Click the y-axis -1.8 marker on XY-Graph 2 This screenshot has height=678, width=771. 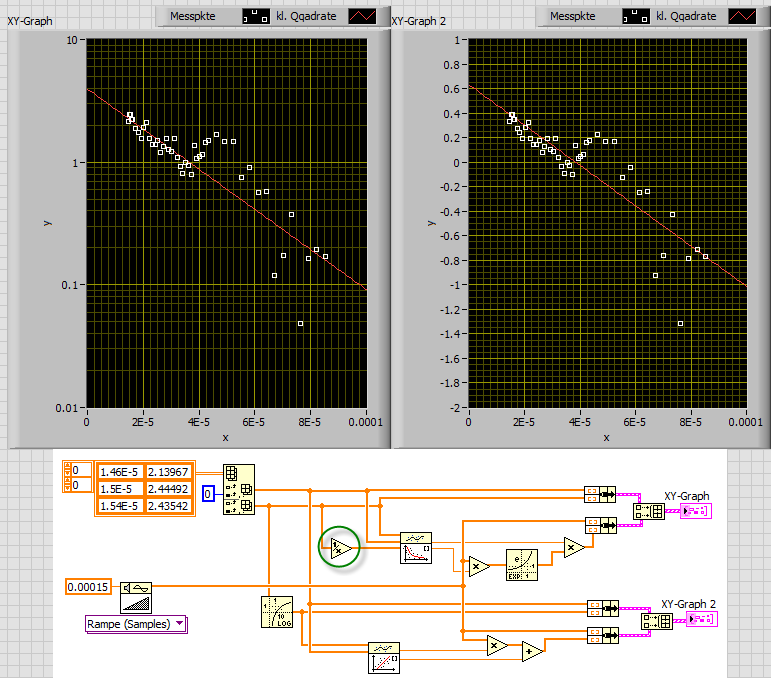tap(450, 383)
